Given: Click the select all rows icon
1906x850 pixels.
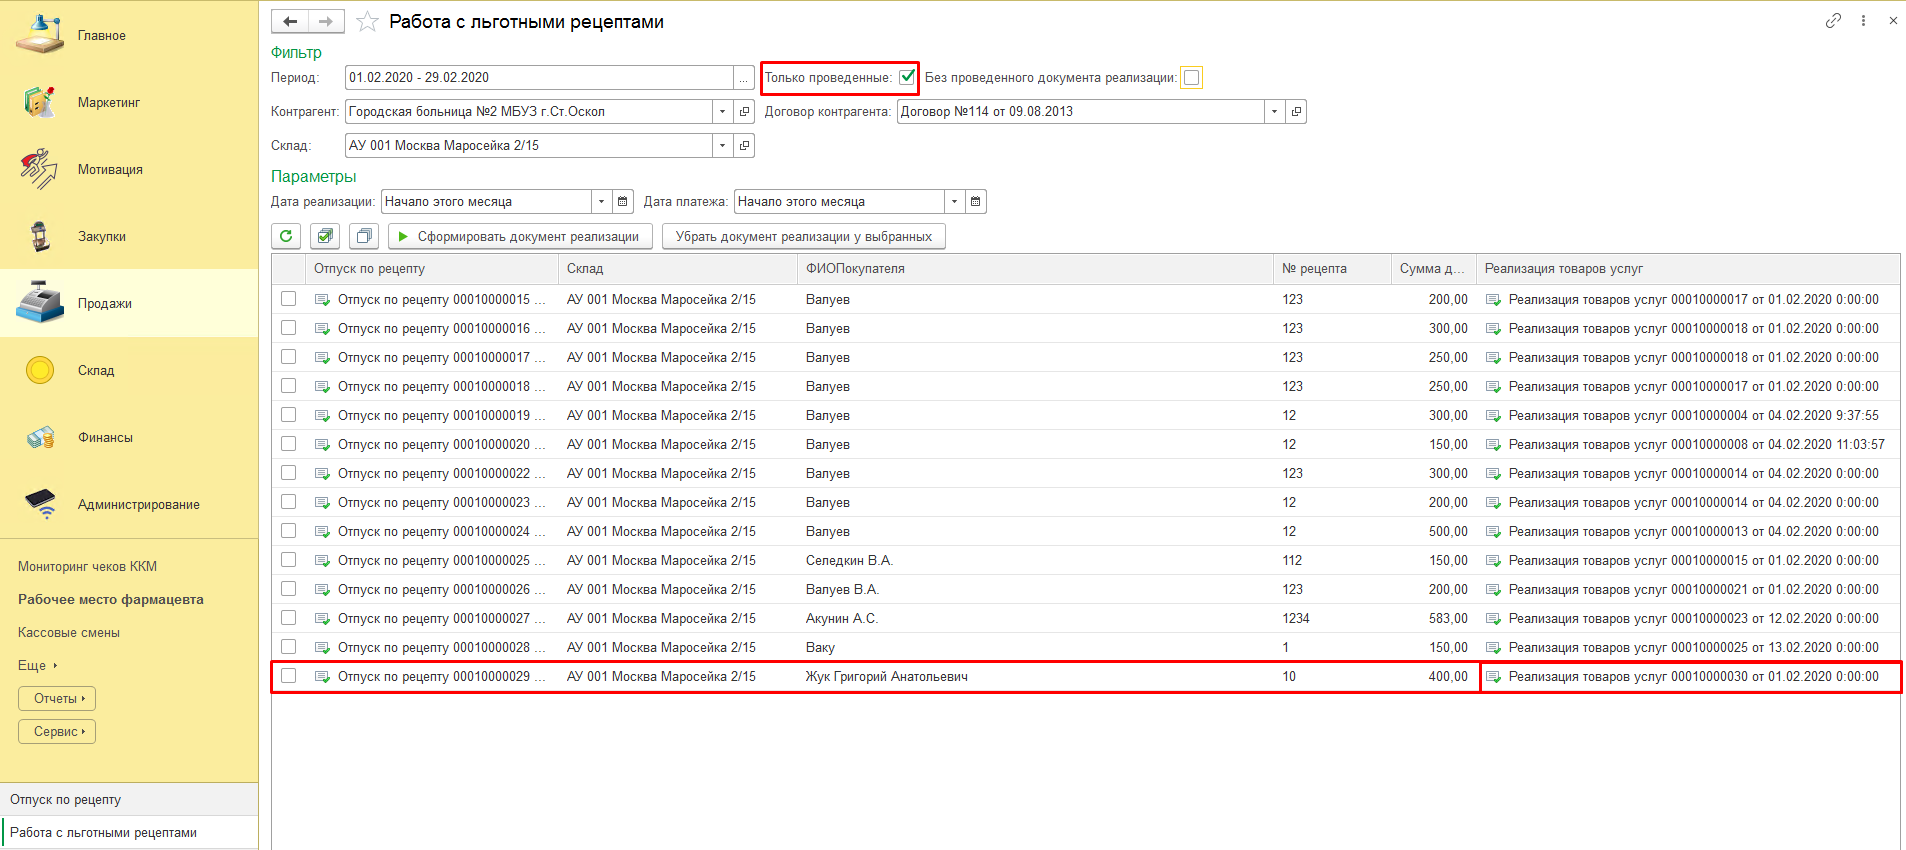Looking at the screenshot, I should pyautogui.click(x=325, y=236).
